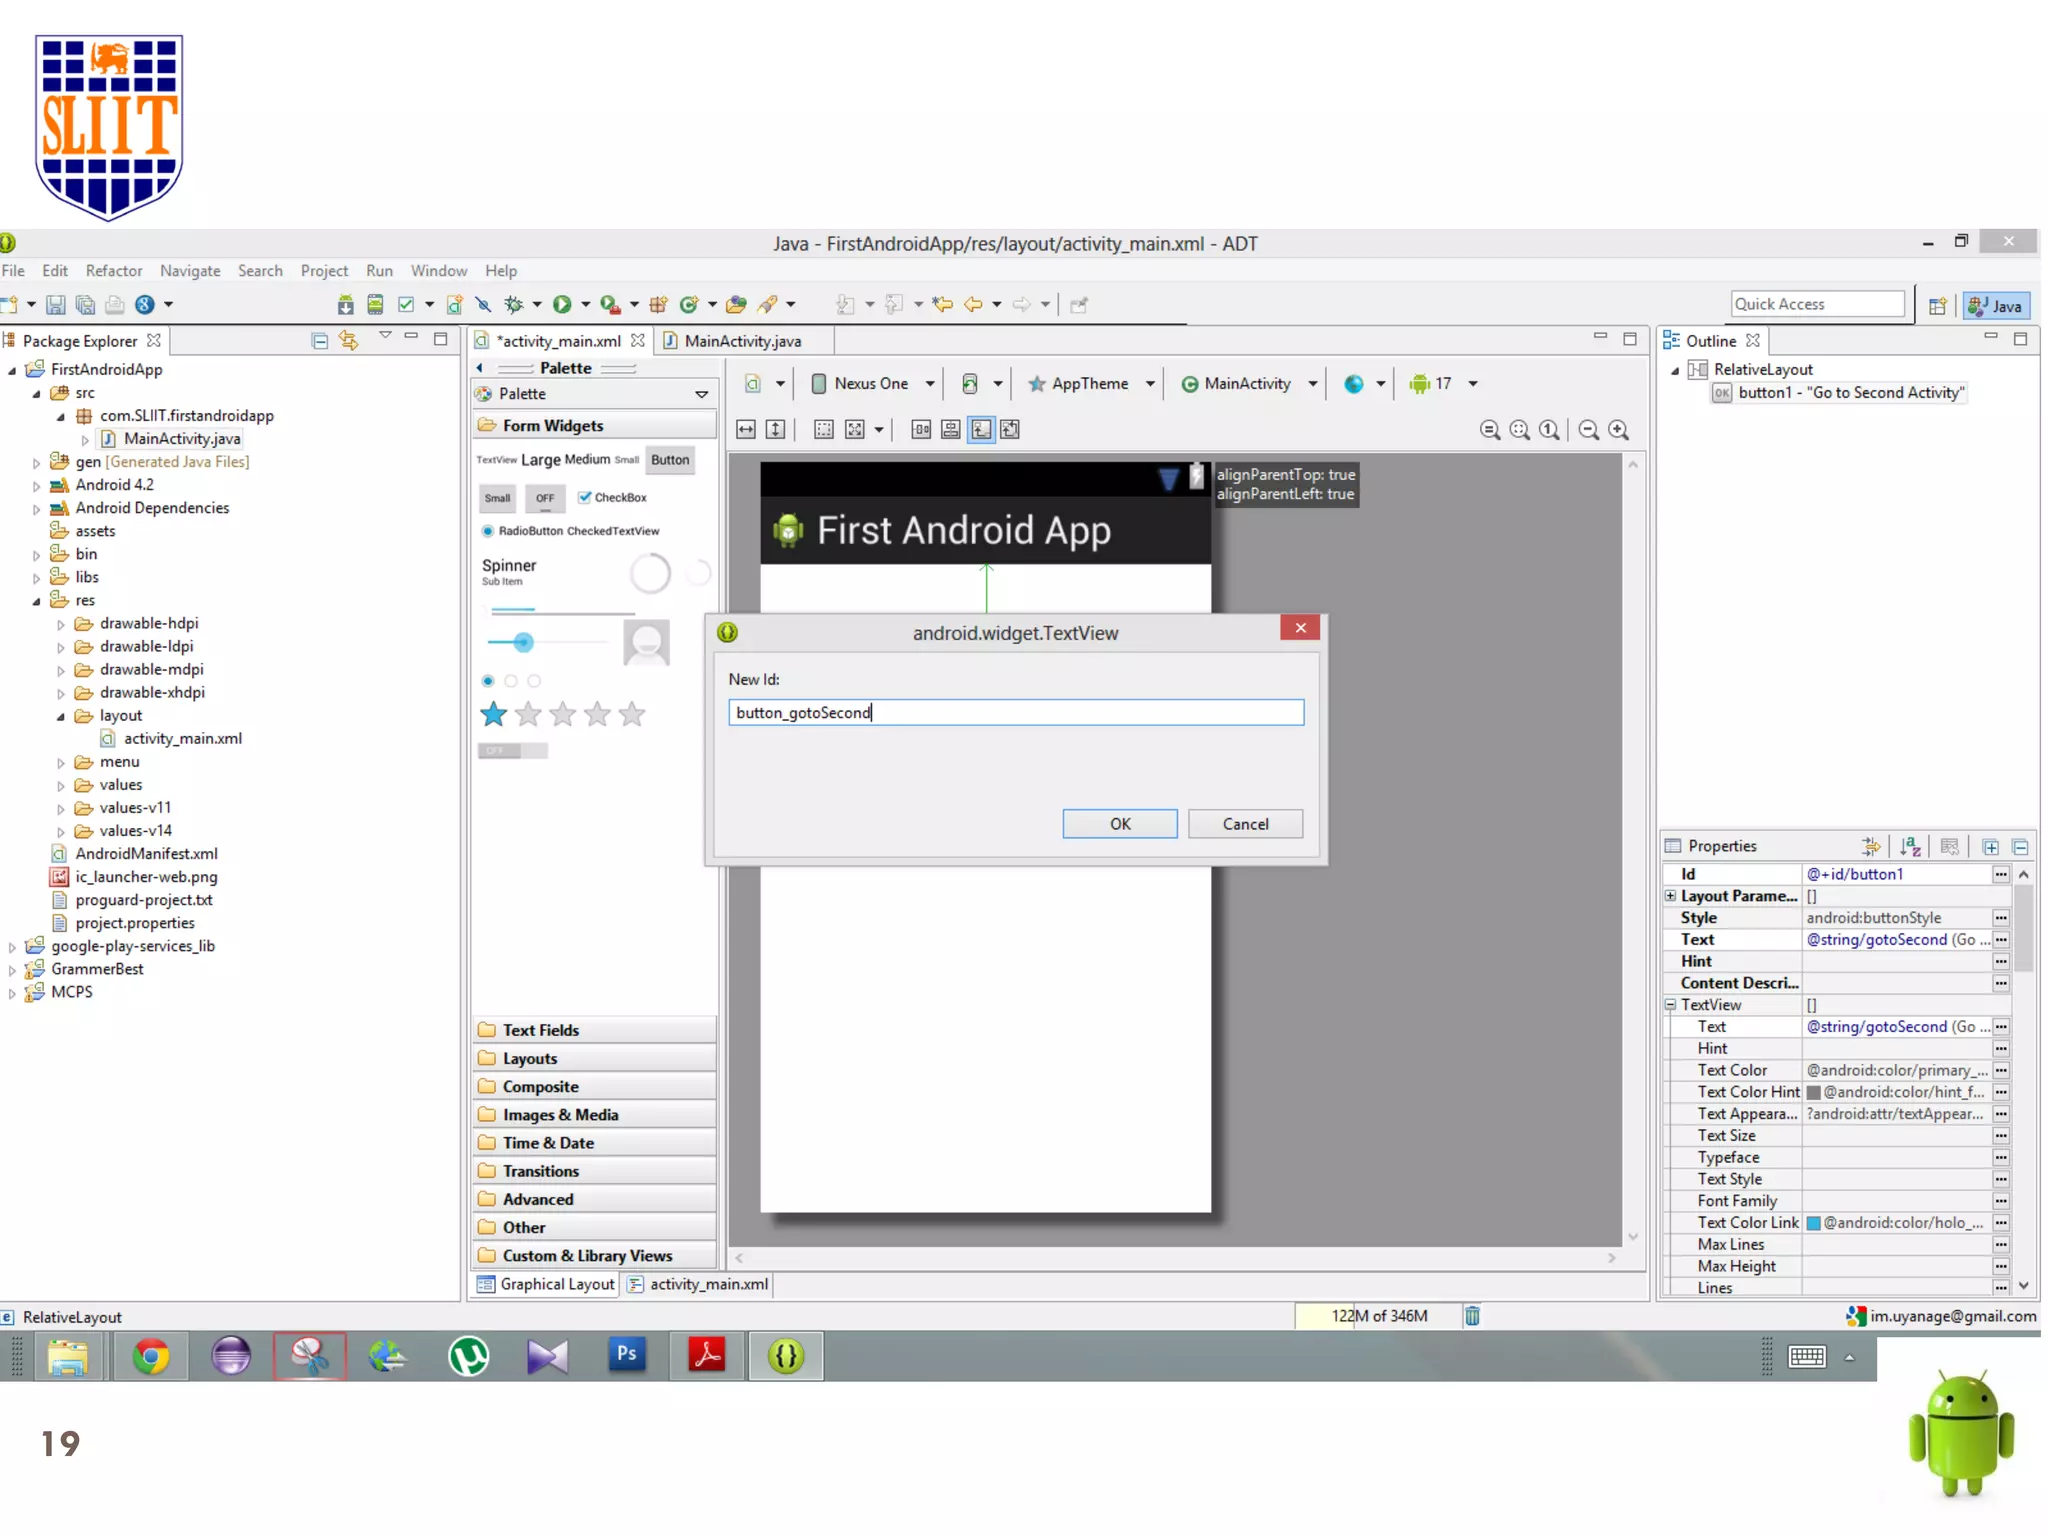Click the New Id text field

pyautogui.click(x=1015, y=712)
